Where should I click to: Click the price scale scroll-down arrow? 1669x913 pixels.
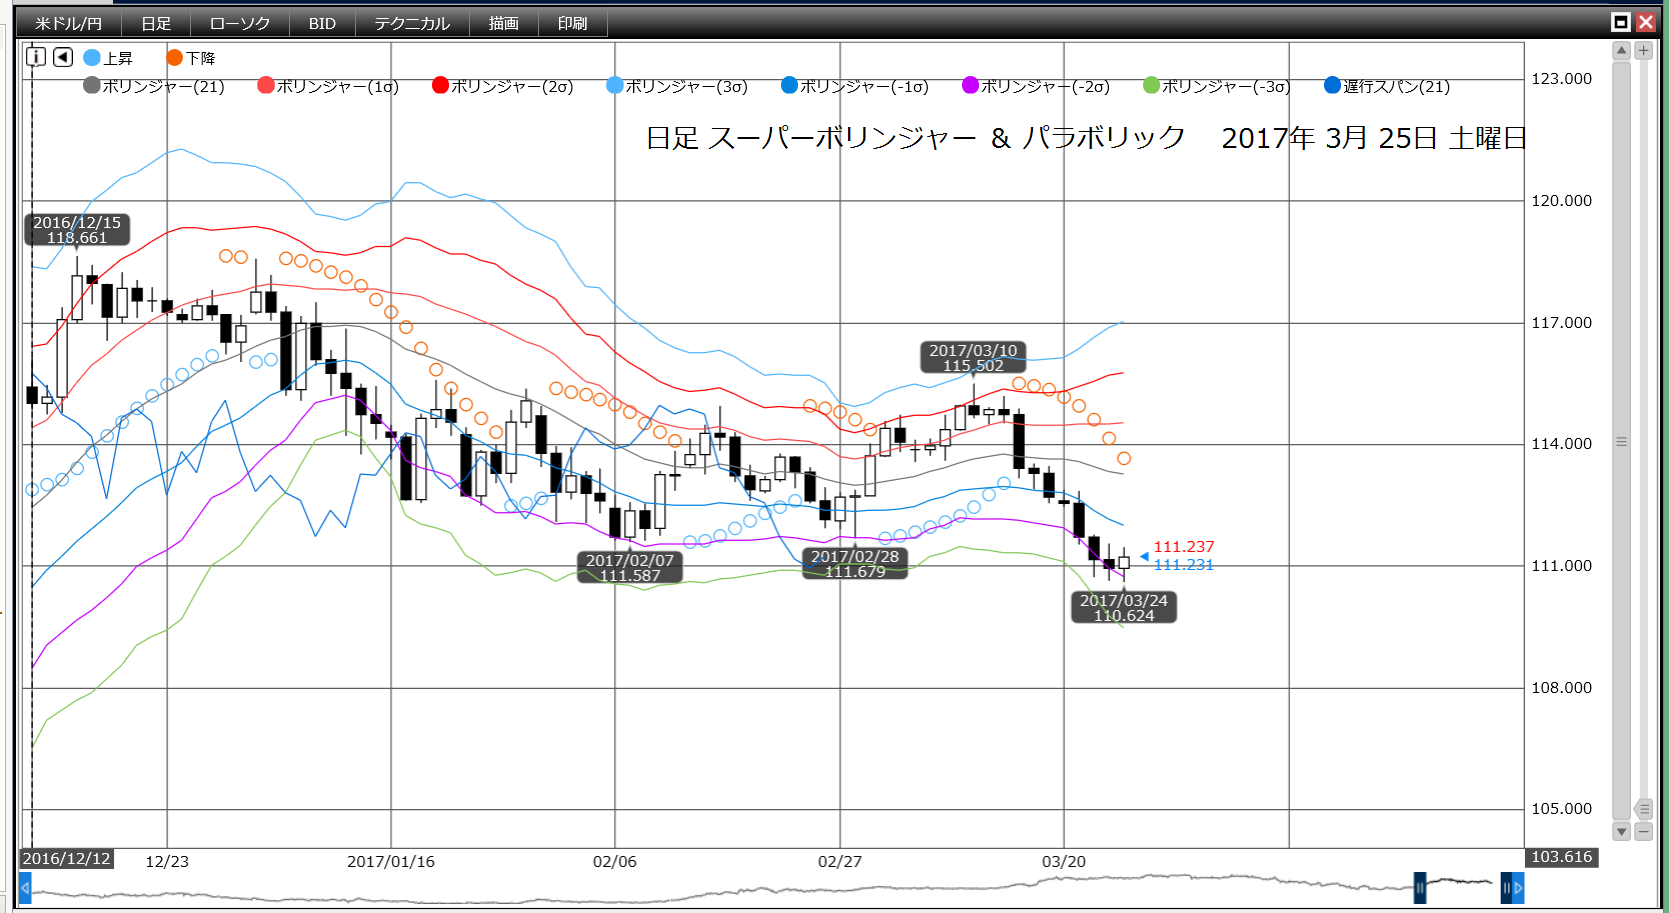pos(1622,831)
